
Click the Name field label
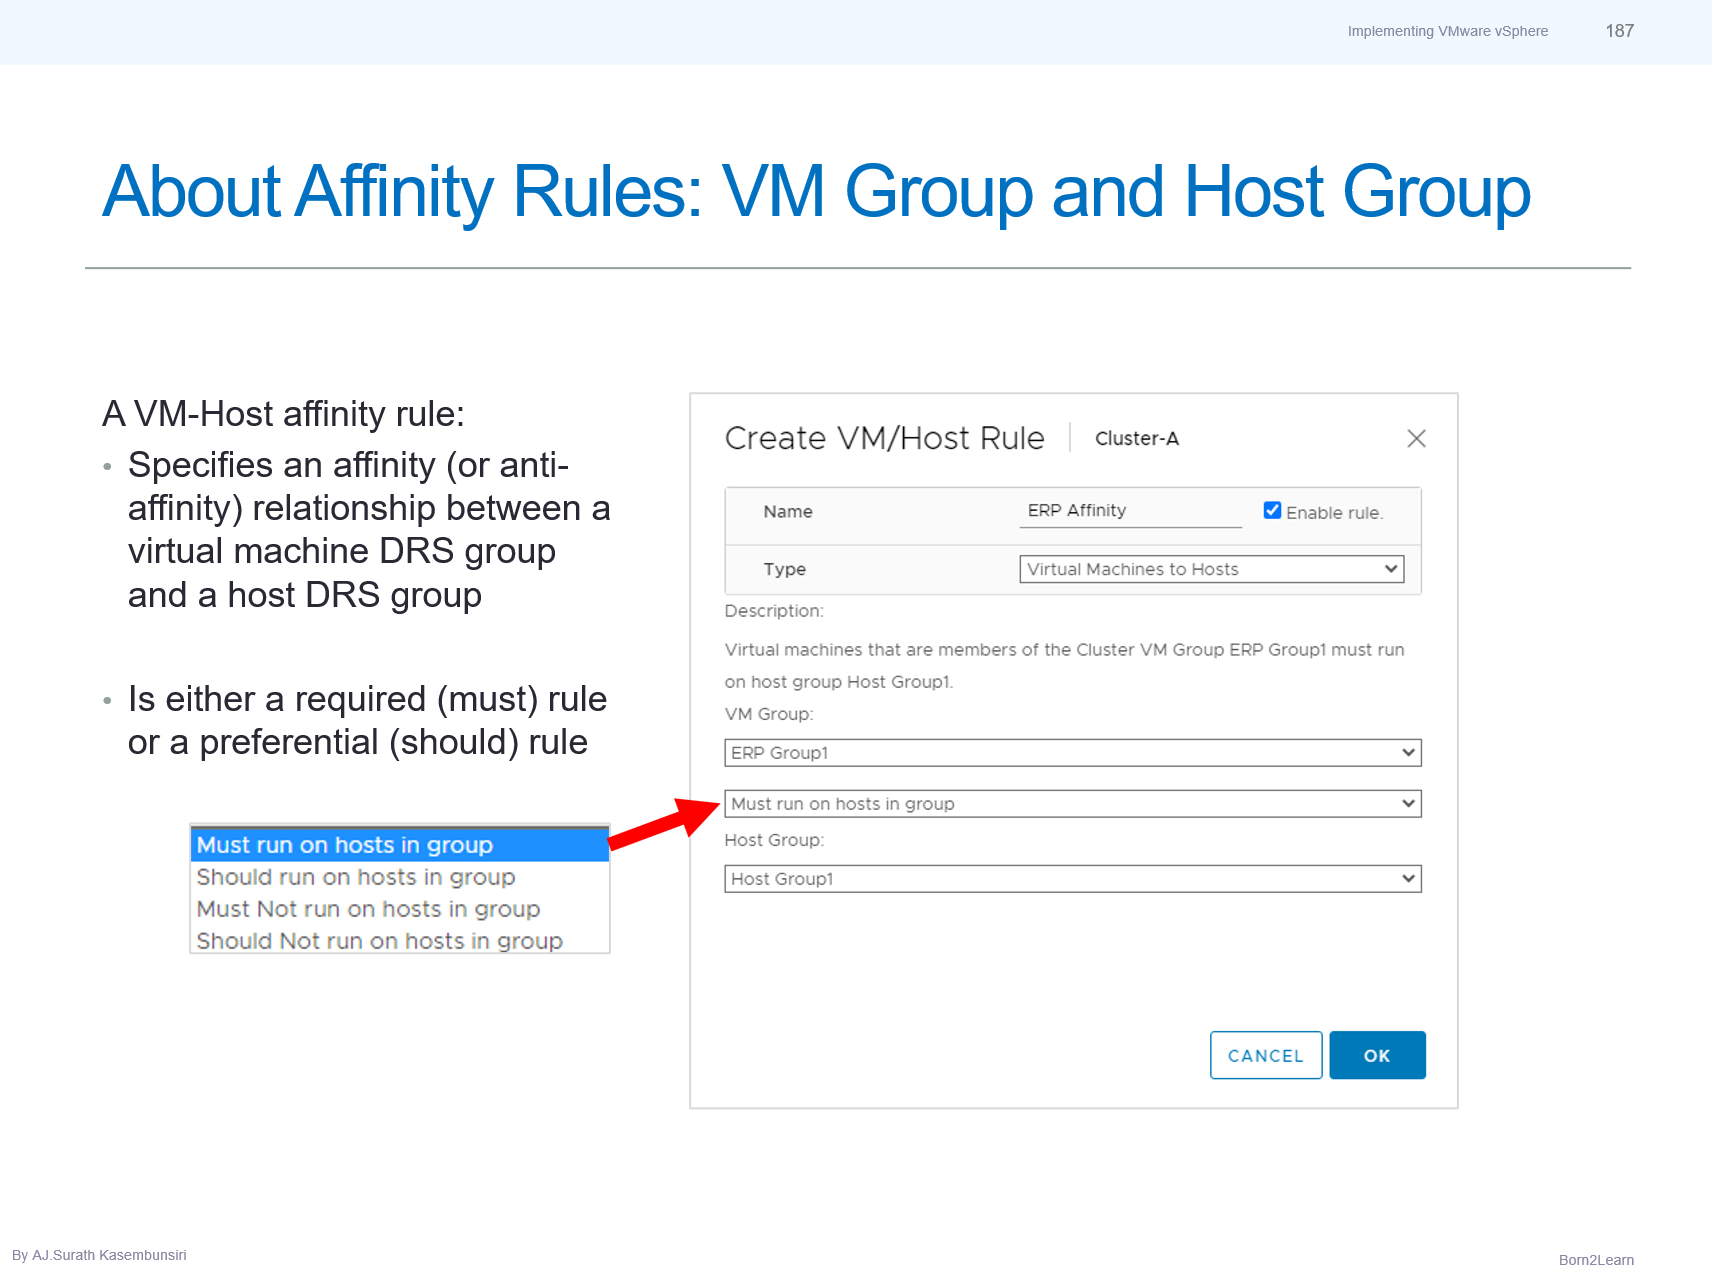click(787, 511)
